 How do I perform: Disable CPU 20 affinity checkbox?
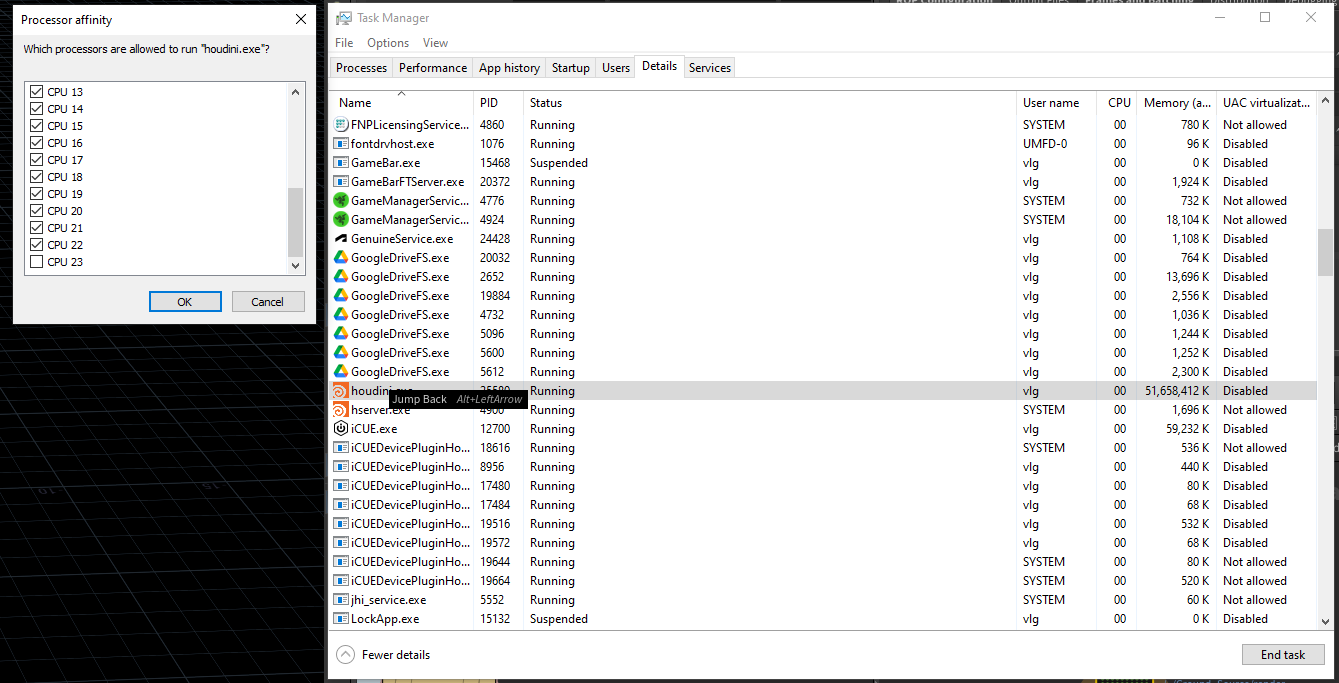point(37,211)
